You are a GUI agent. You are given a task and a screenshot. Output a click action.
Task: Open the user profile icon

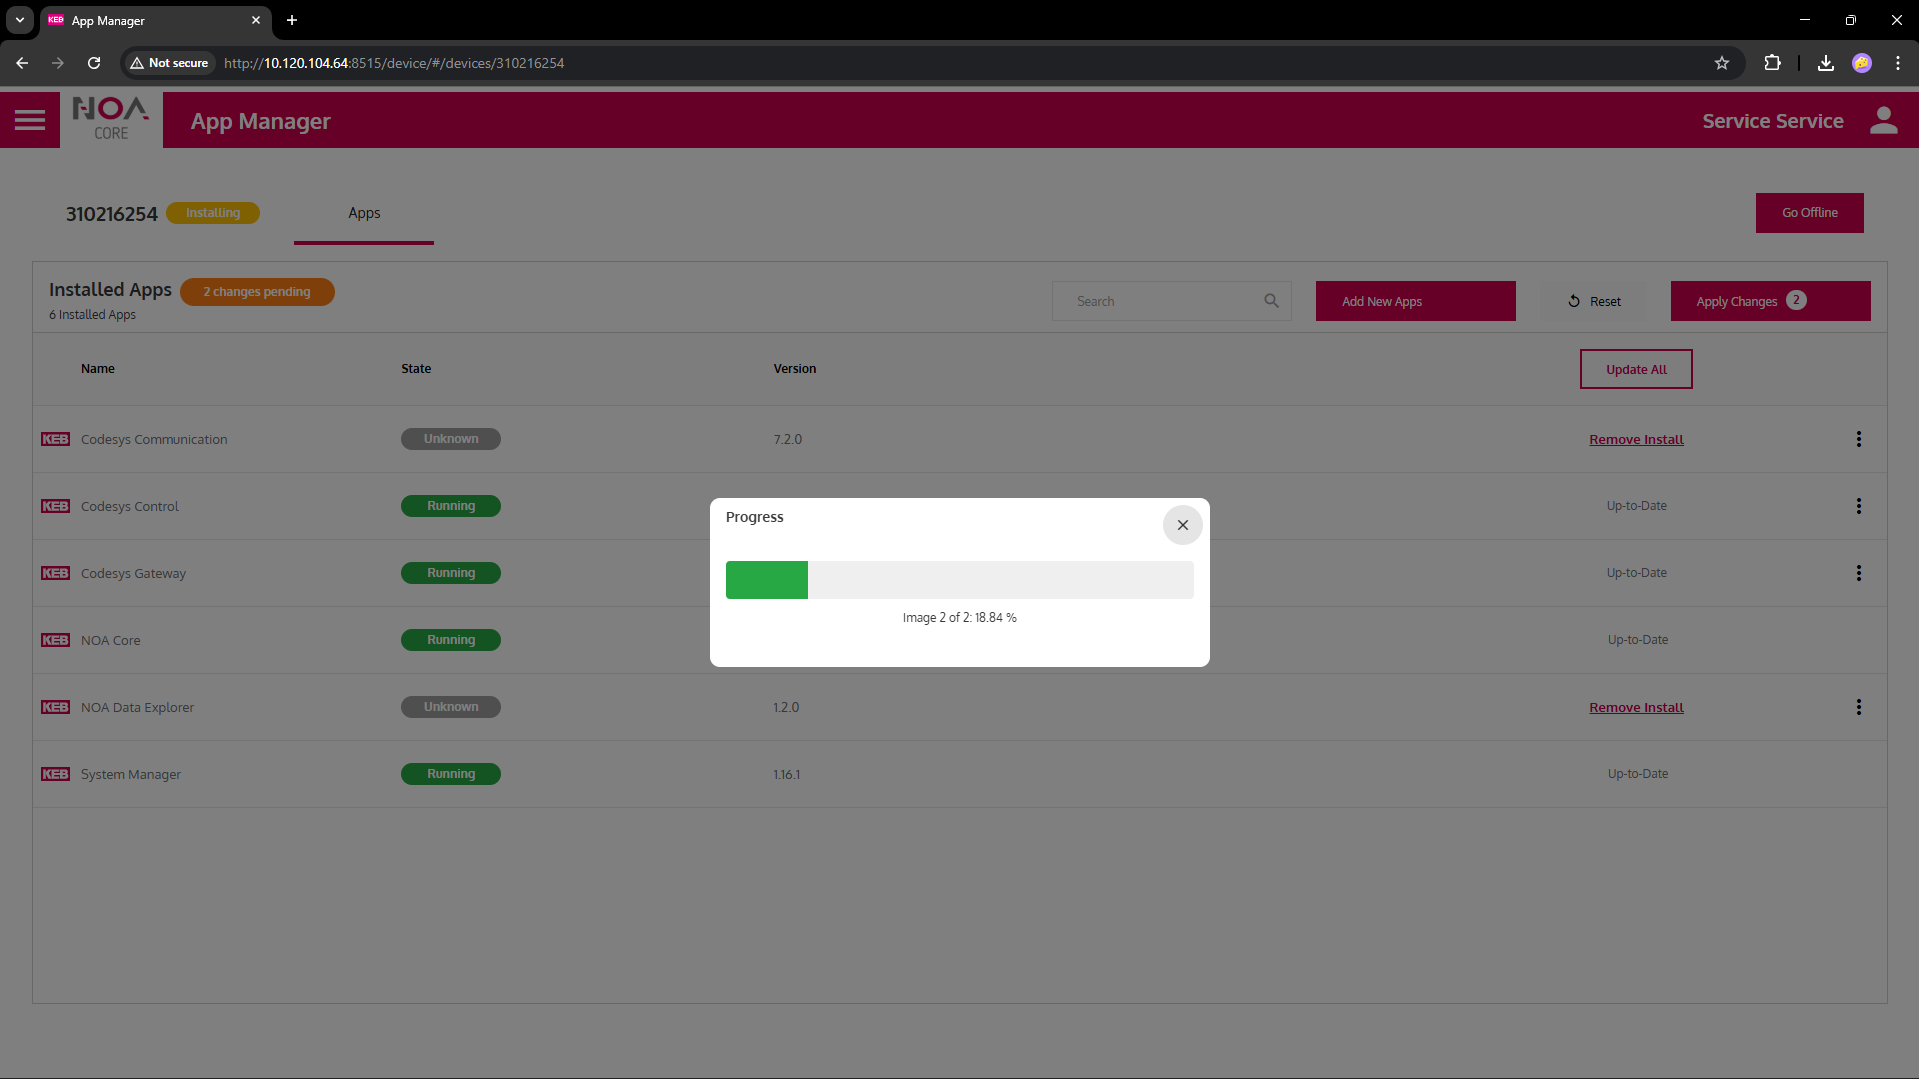click(x=1883, y=121)
